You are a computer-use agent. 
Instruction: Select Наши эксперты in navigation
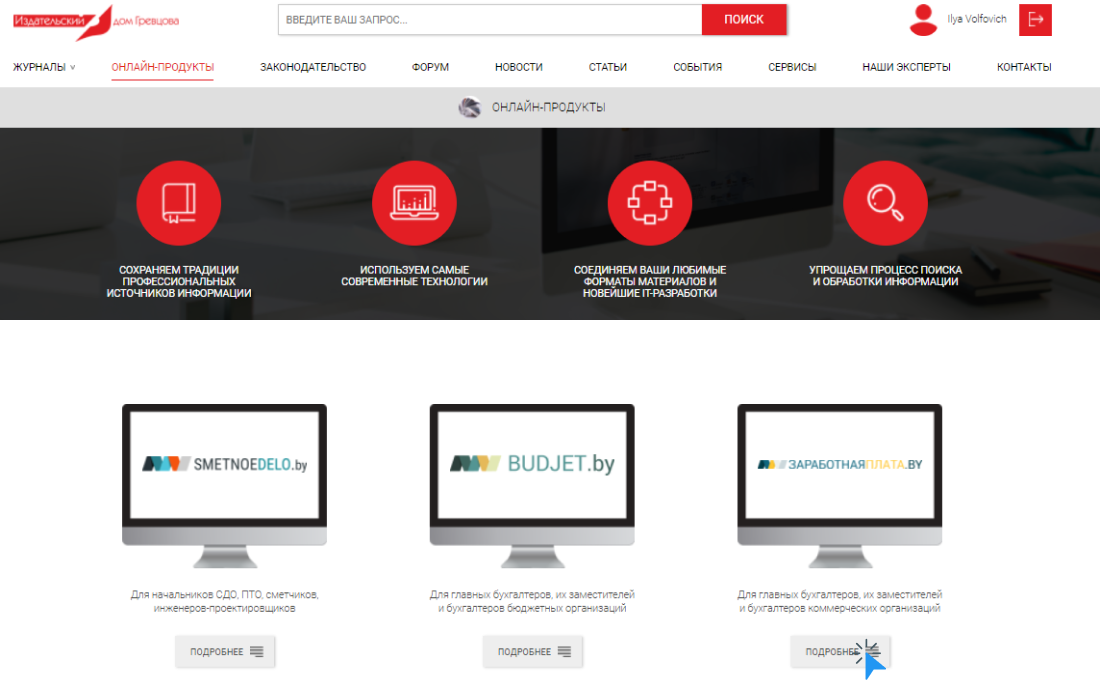pyautogui.click(x=906, y=67)
